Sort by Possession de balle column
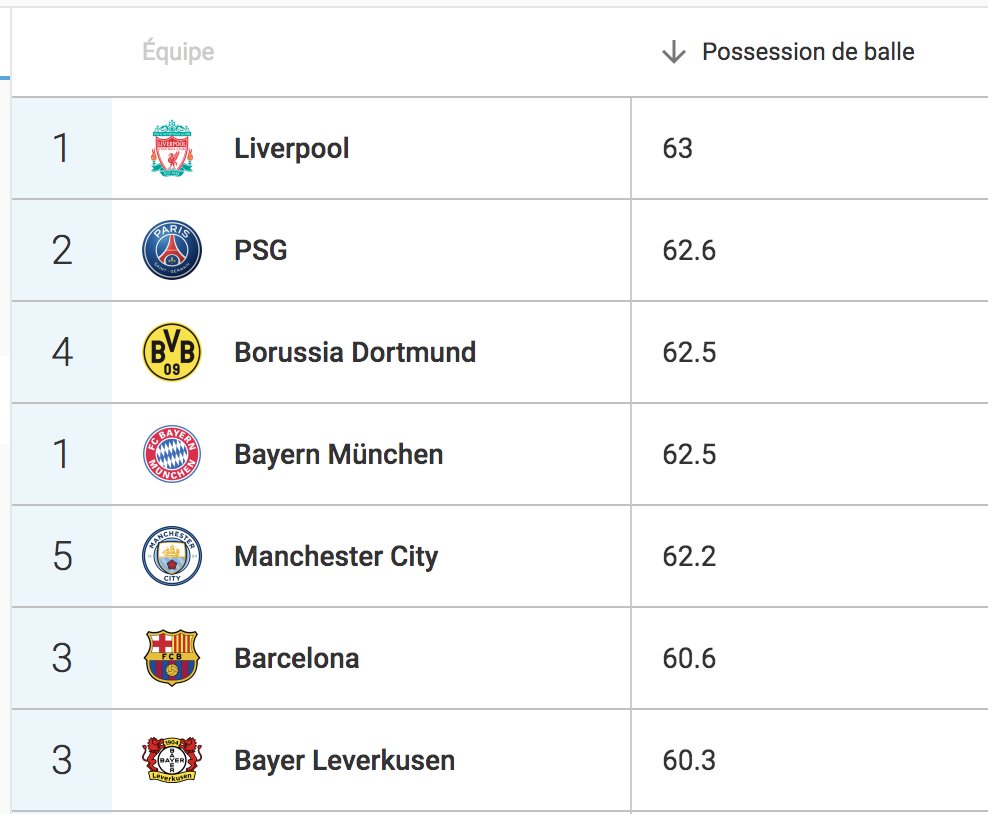This screenshot has height=814, width=988. coord(808,52)
